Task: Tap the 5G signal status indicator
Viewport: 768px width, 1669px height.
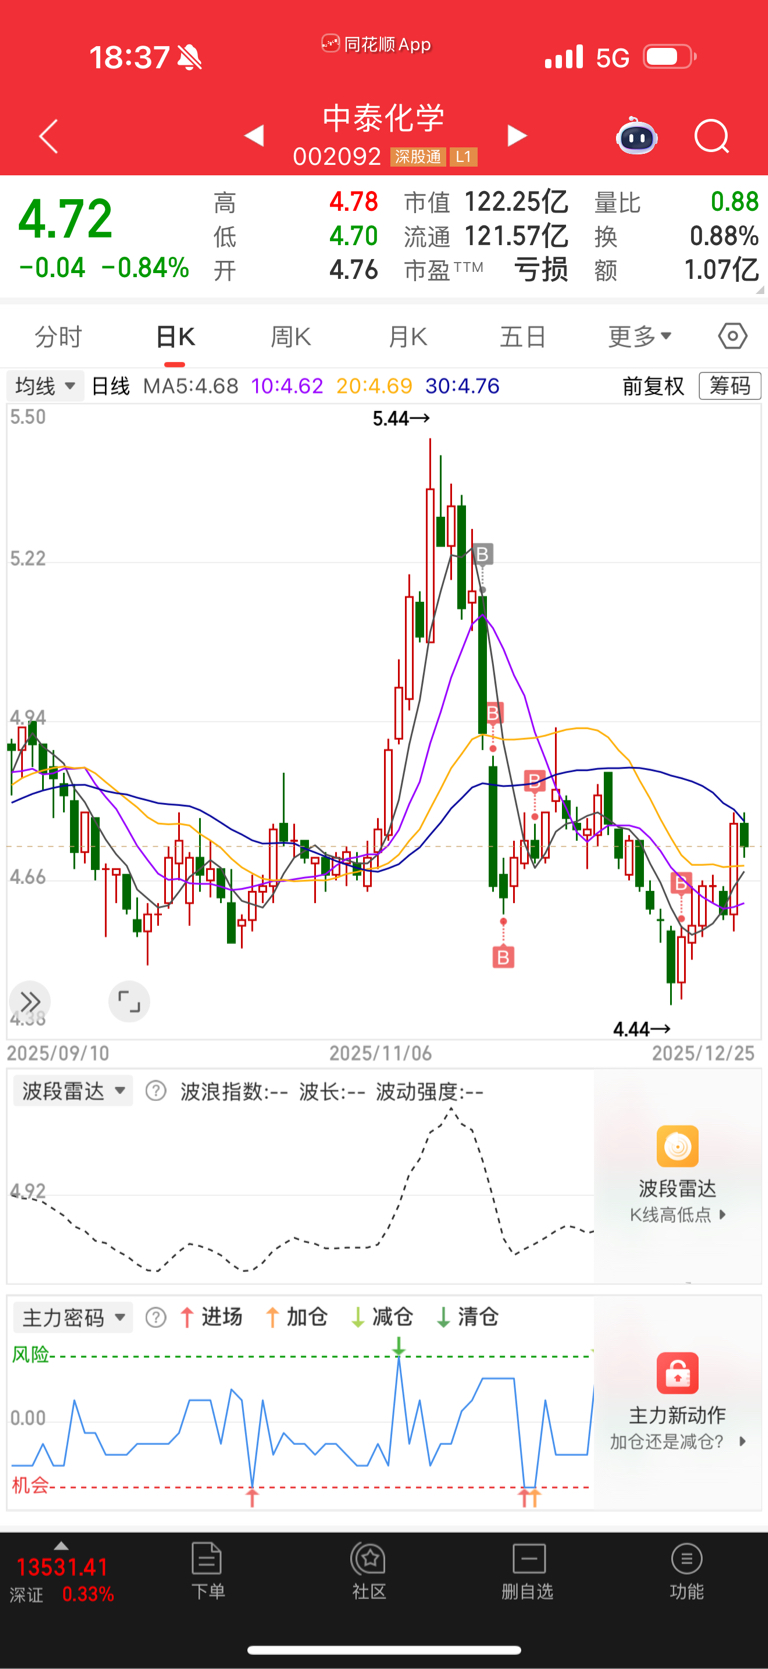Action: coord(613,58)
